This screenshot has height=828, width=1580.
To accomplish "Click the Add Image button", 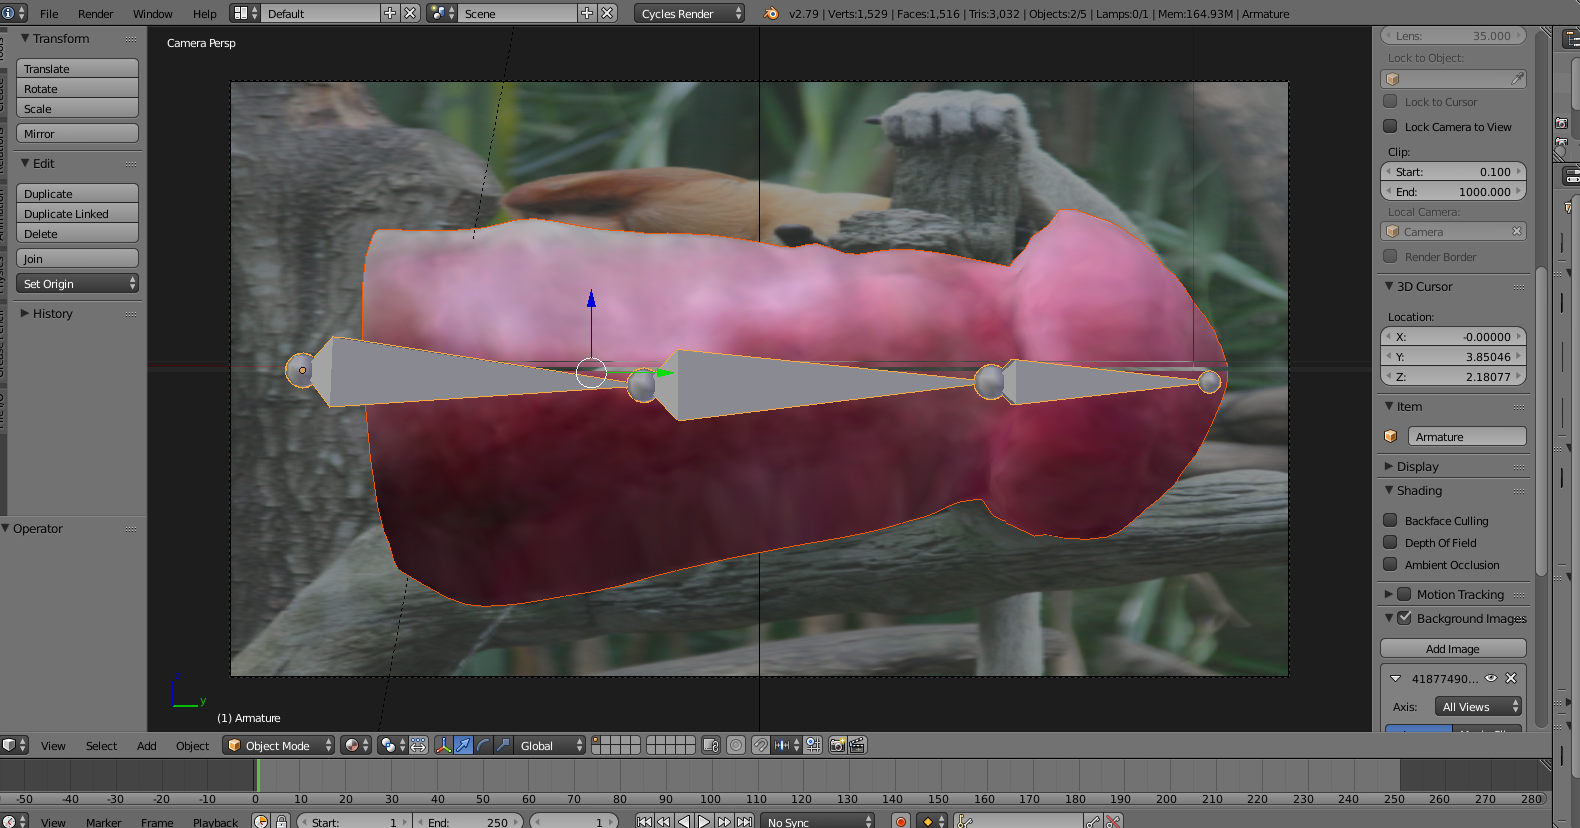I will coord(1452,649).
